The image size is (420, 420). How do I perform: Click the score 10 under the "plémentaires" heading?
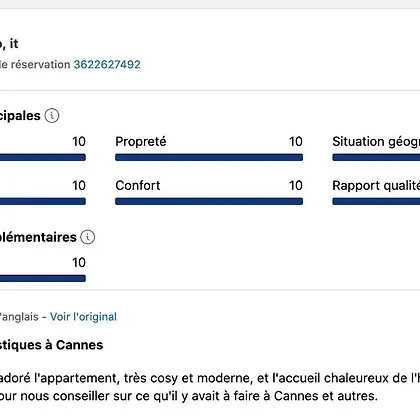pyautogui.click(x=79, y=262)
